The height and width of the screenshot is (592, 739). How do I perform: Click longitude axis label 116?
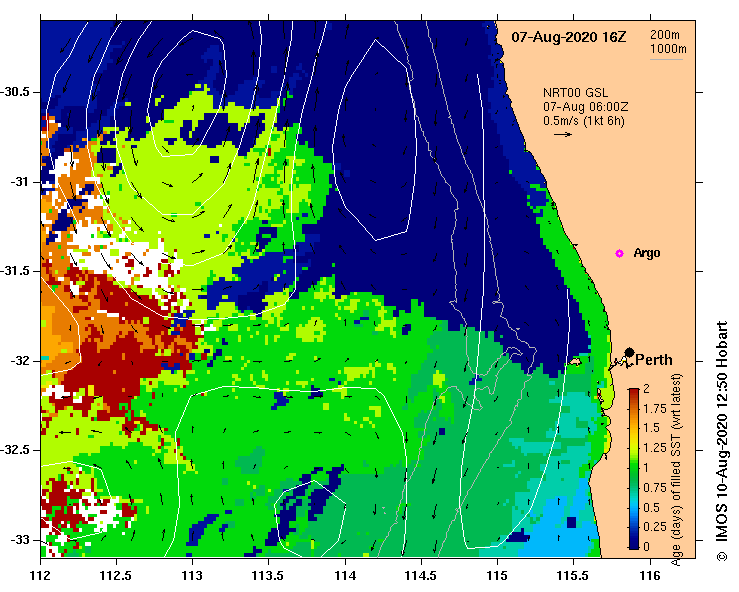pyautogui.click(x=650, y=576)
